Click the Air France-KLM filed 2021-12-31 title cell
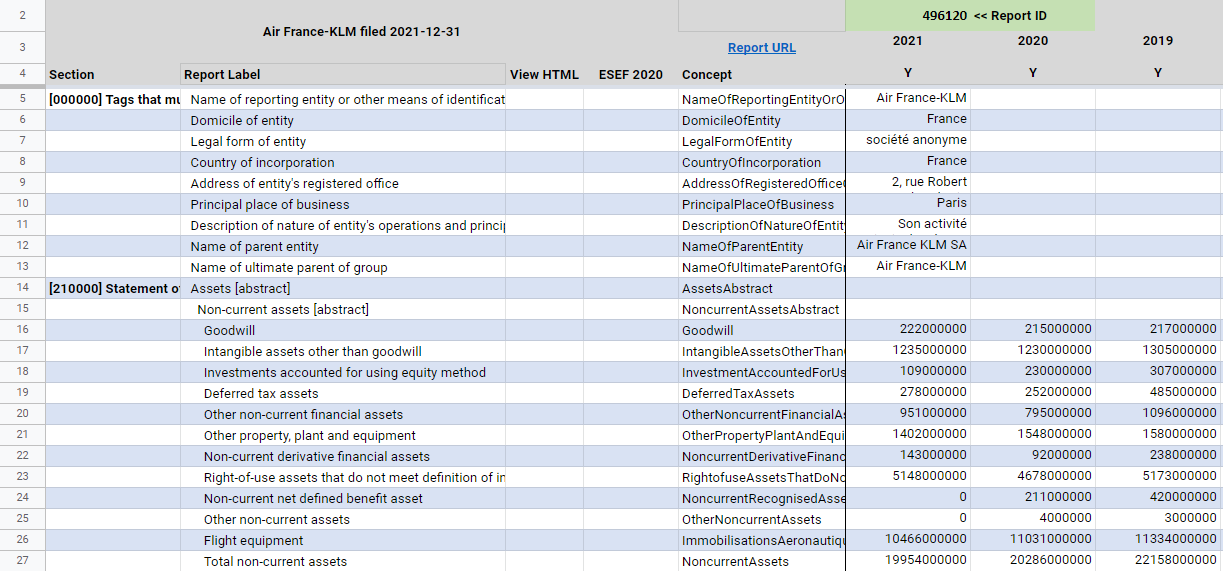Viewport: 1223px width, 571px height. [x=361, y=32]
